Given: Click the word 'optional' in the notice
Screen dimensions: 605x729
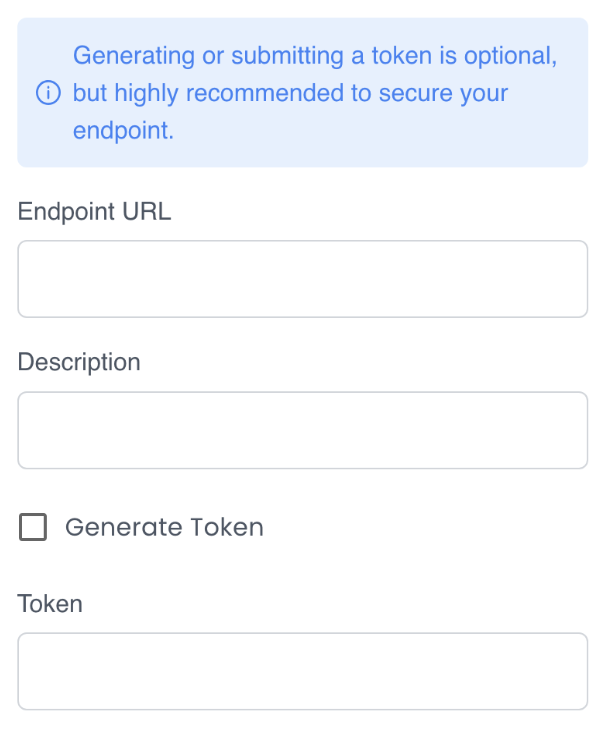Looking at the screenshot, I should [x=513, y=56].
